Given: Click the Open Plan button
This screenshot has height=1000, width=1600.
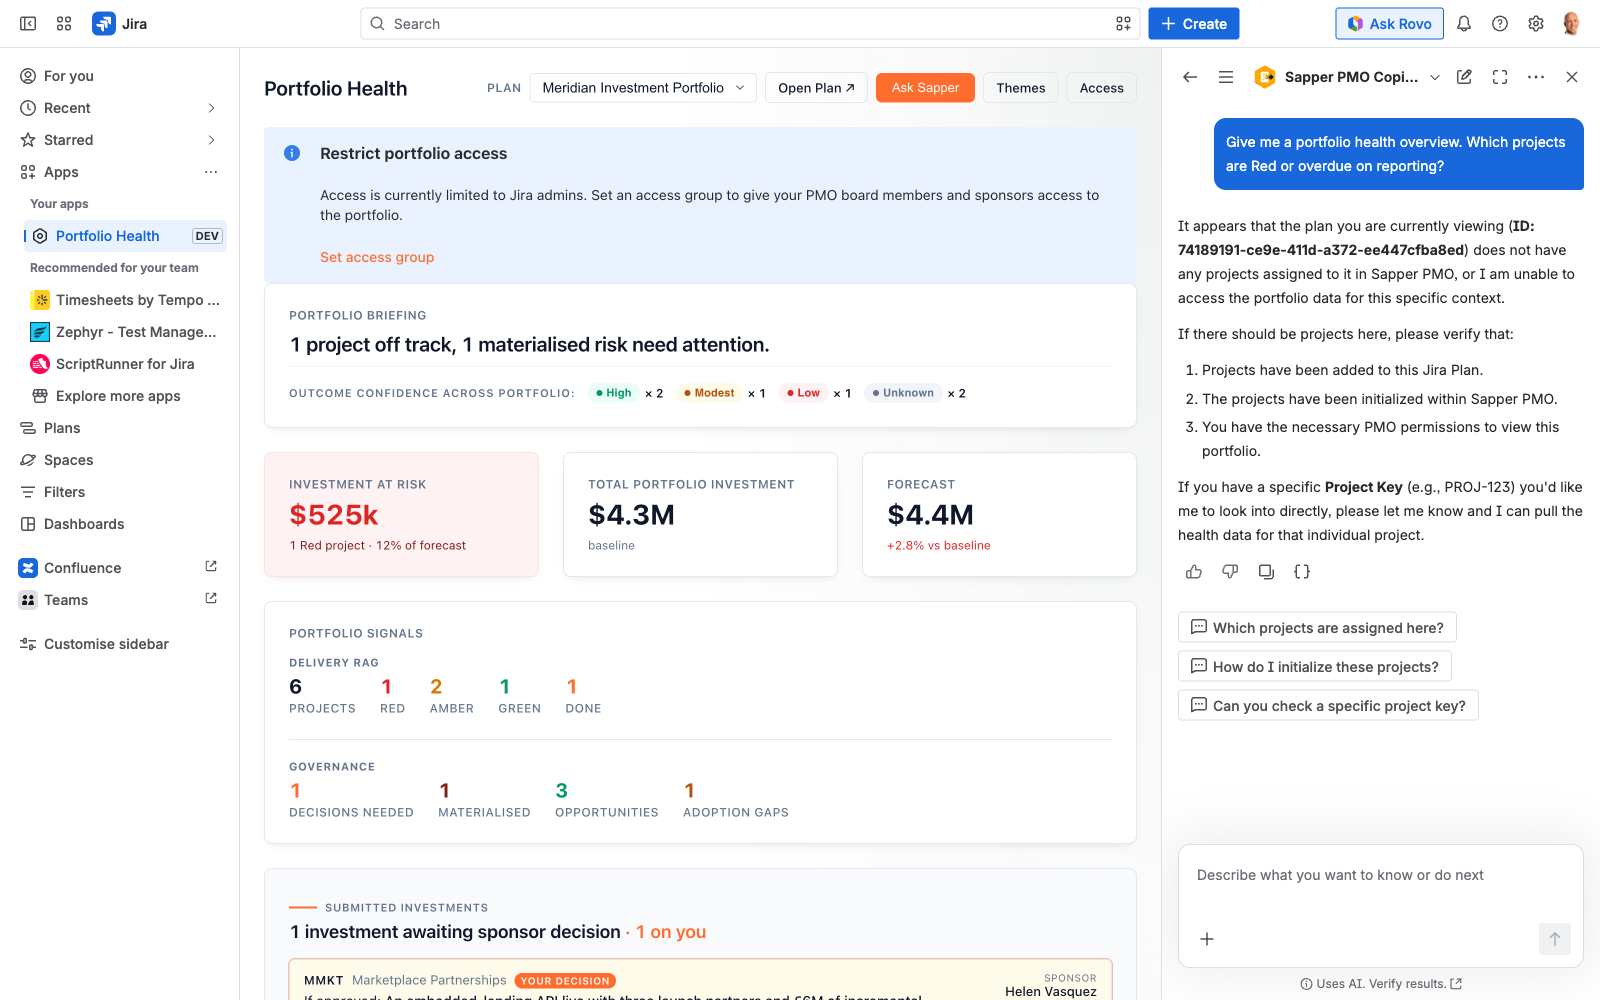Looking at the screenshot, I should tap(816, 88).
